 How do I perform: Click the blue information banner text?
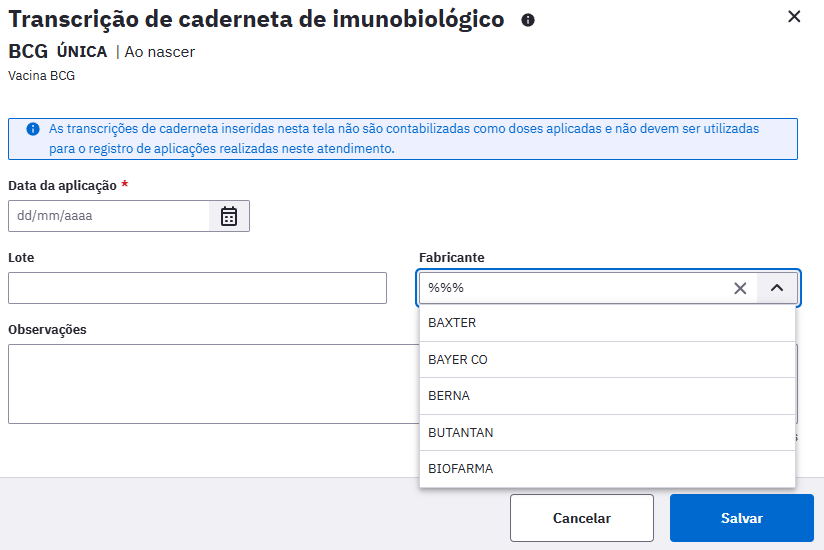click(x=400, y=139)
